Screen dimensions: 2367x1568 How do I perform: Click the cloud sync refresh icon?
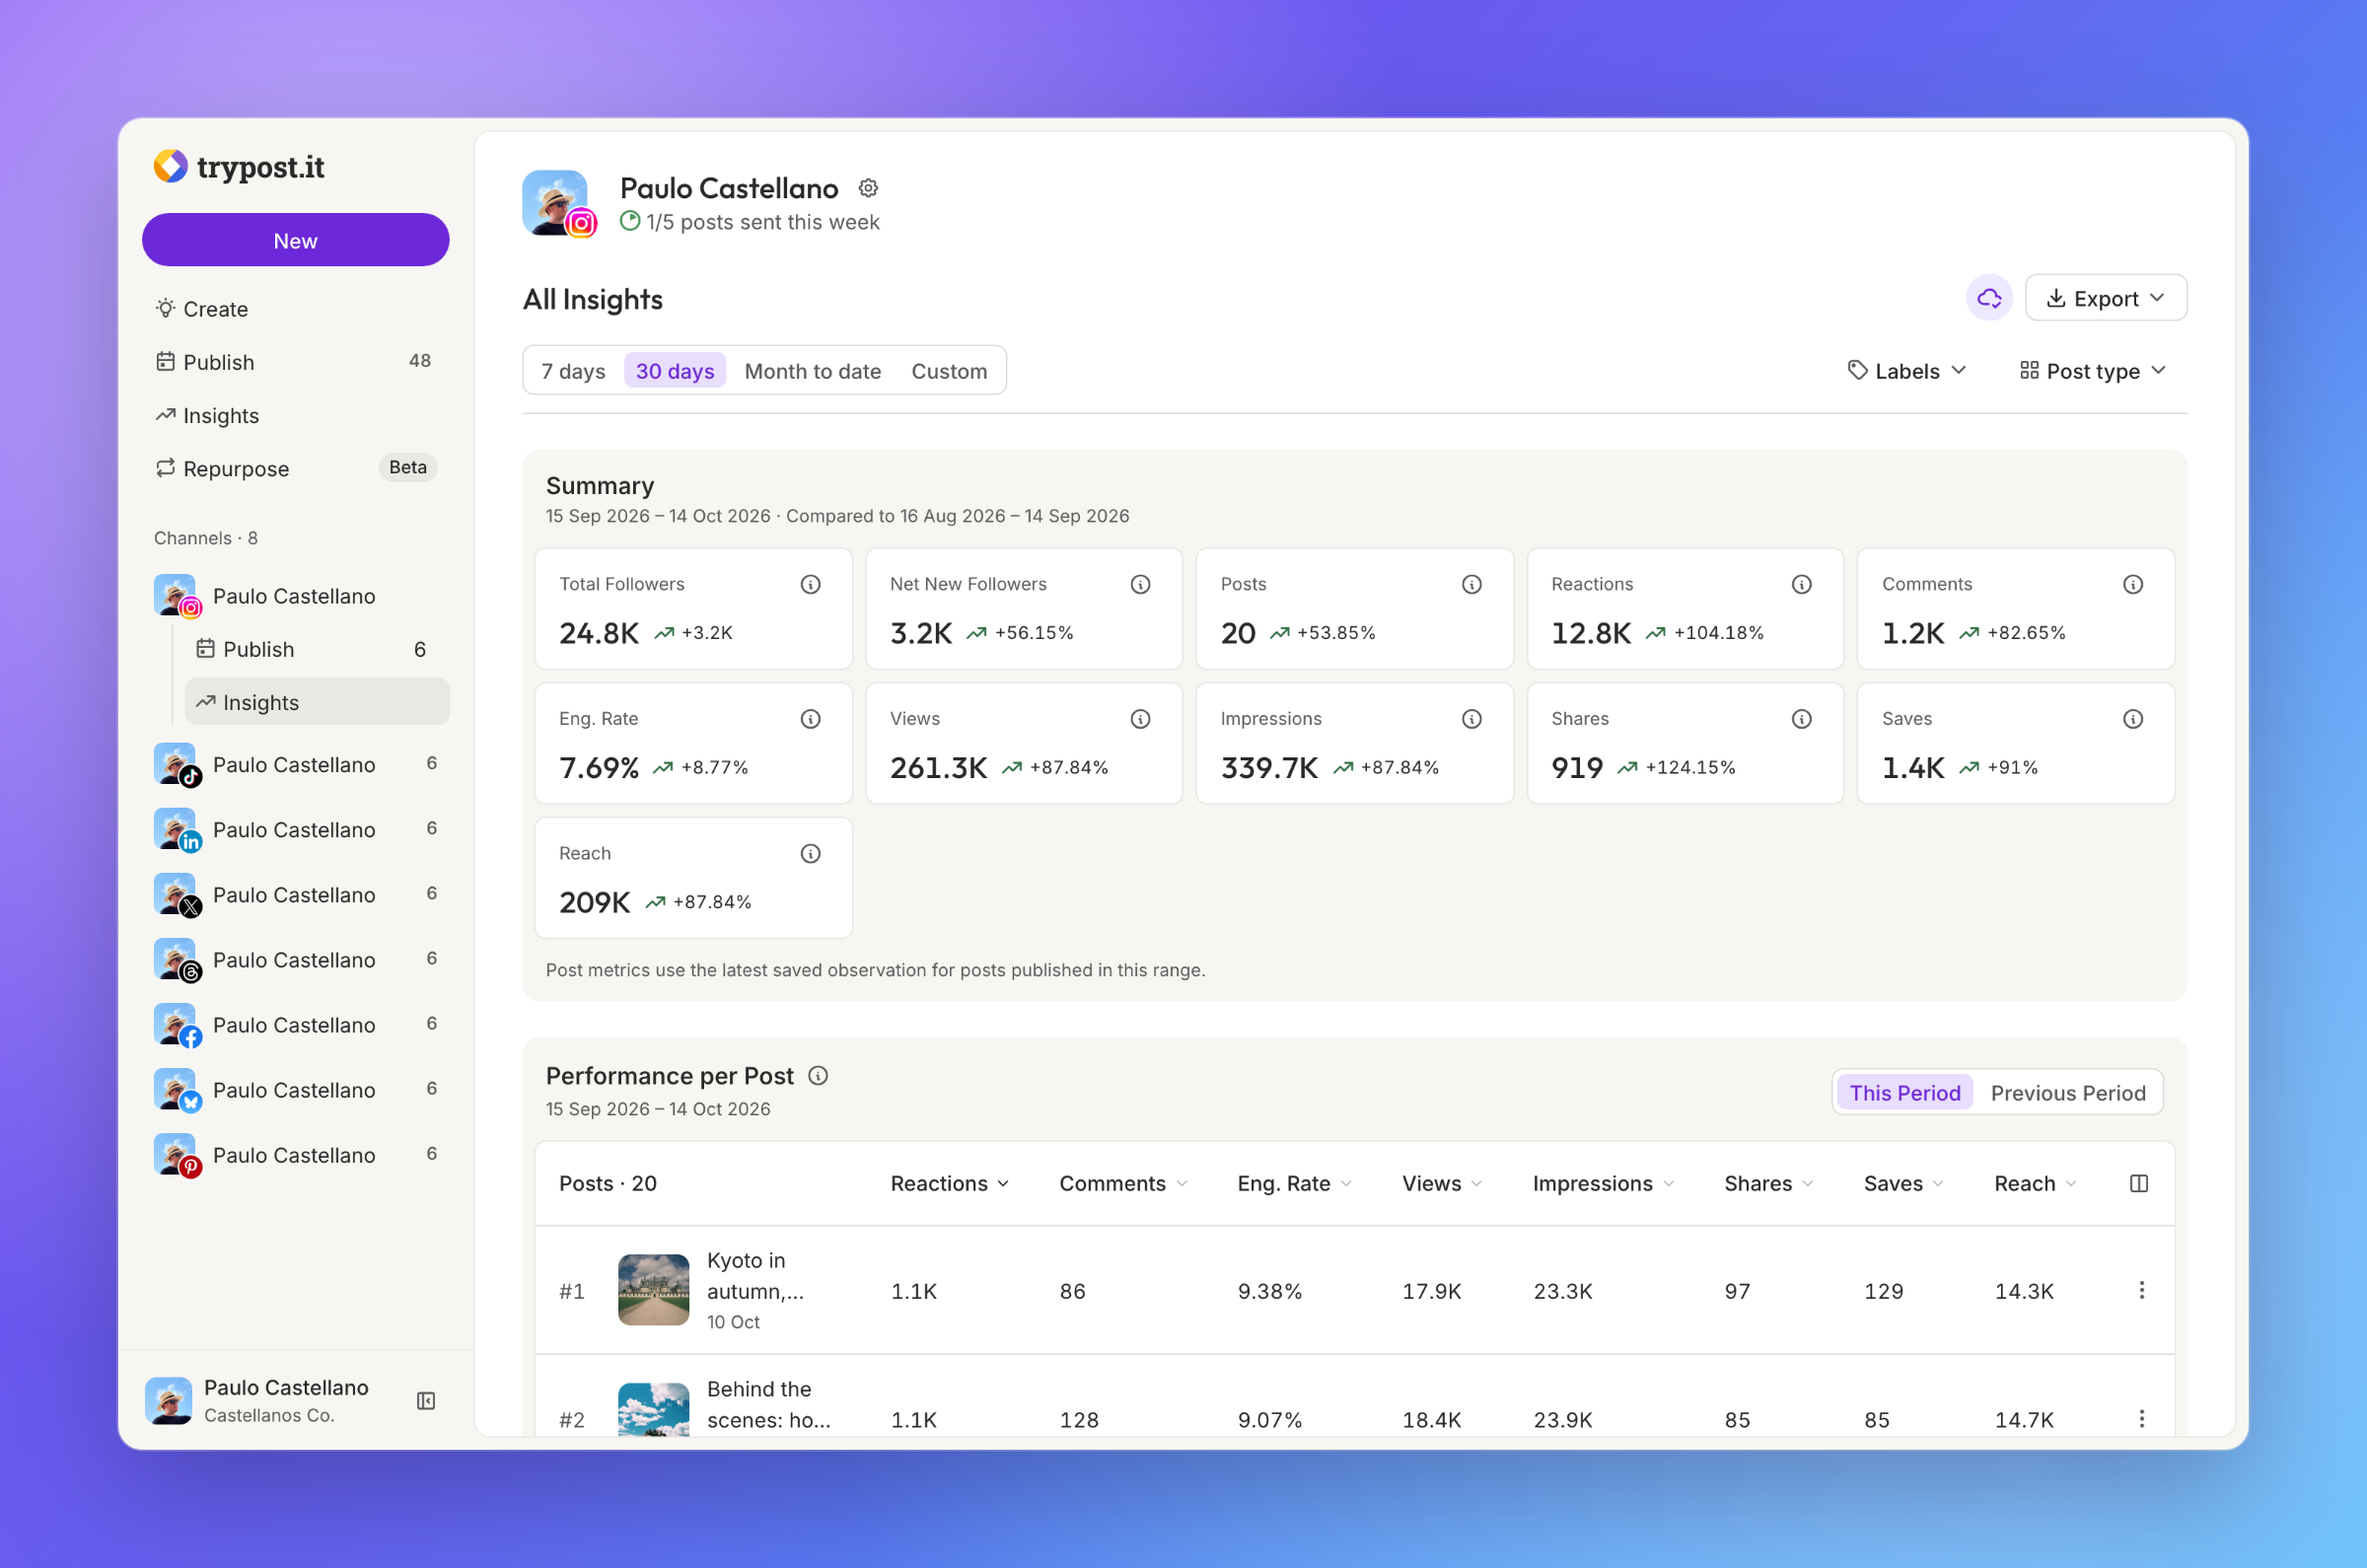(x=1989, y=298)
